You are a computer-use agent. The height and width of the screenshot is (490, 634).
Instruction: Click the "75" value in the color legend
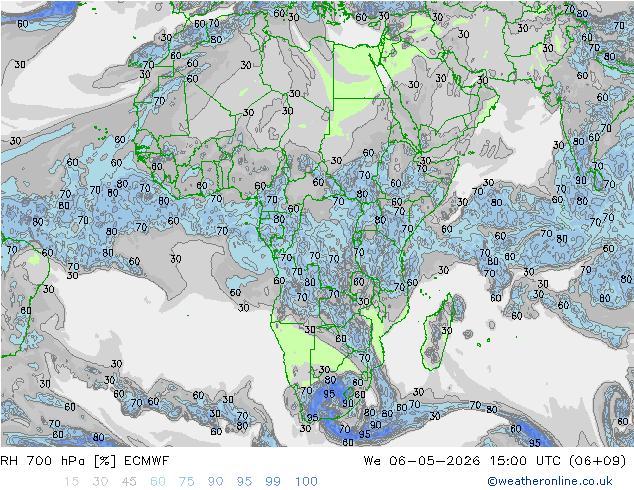[x=186, y=482]
